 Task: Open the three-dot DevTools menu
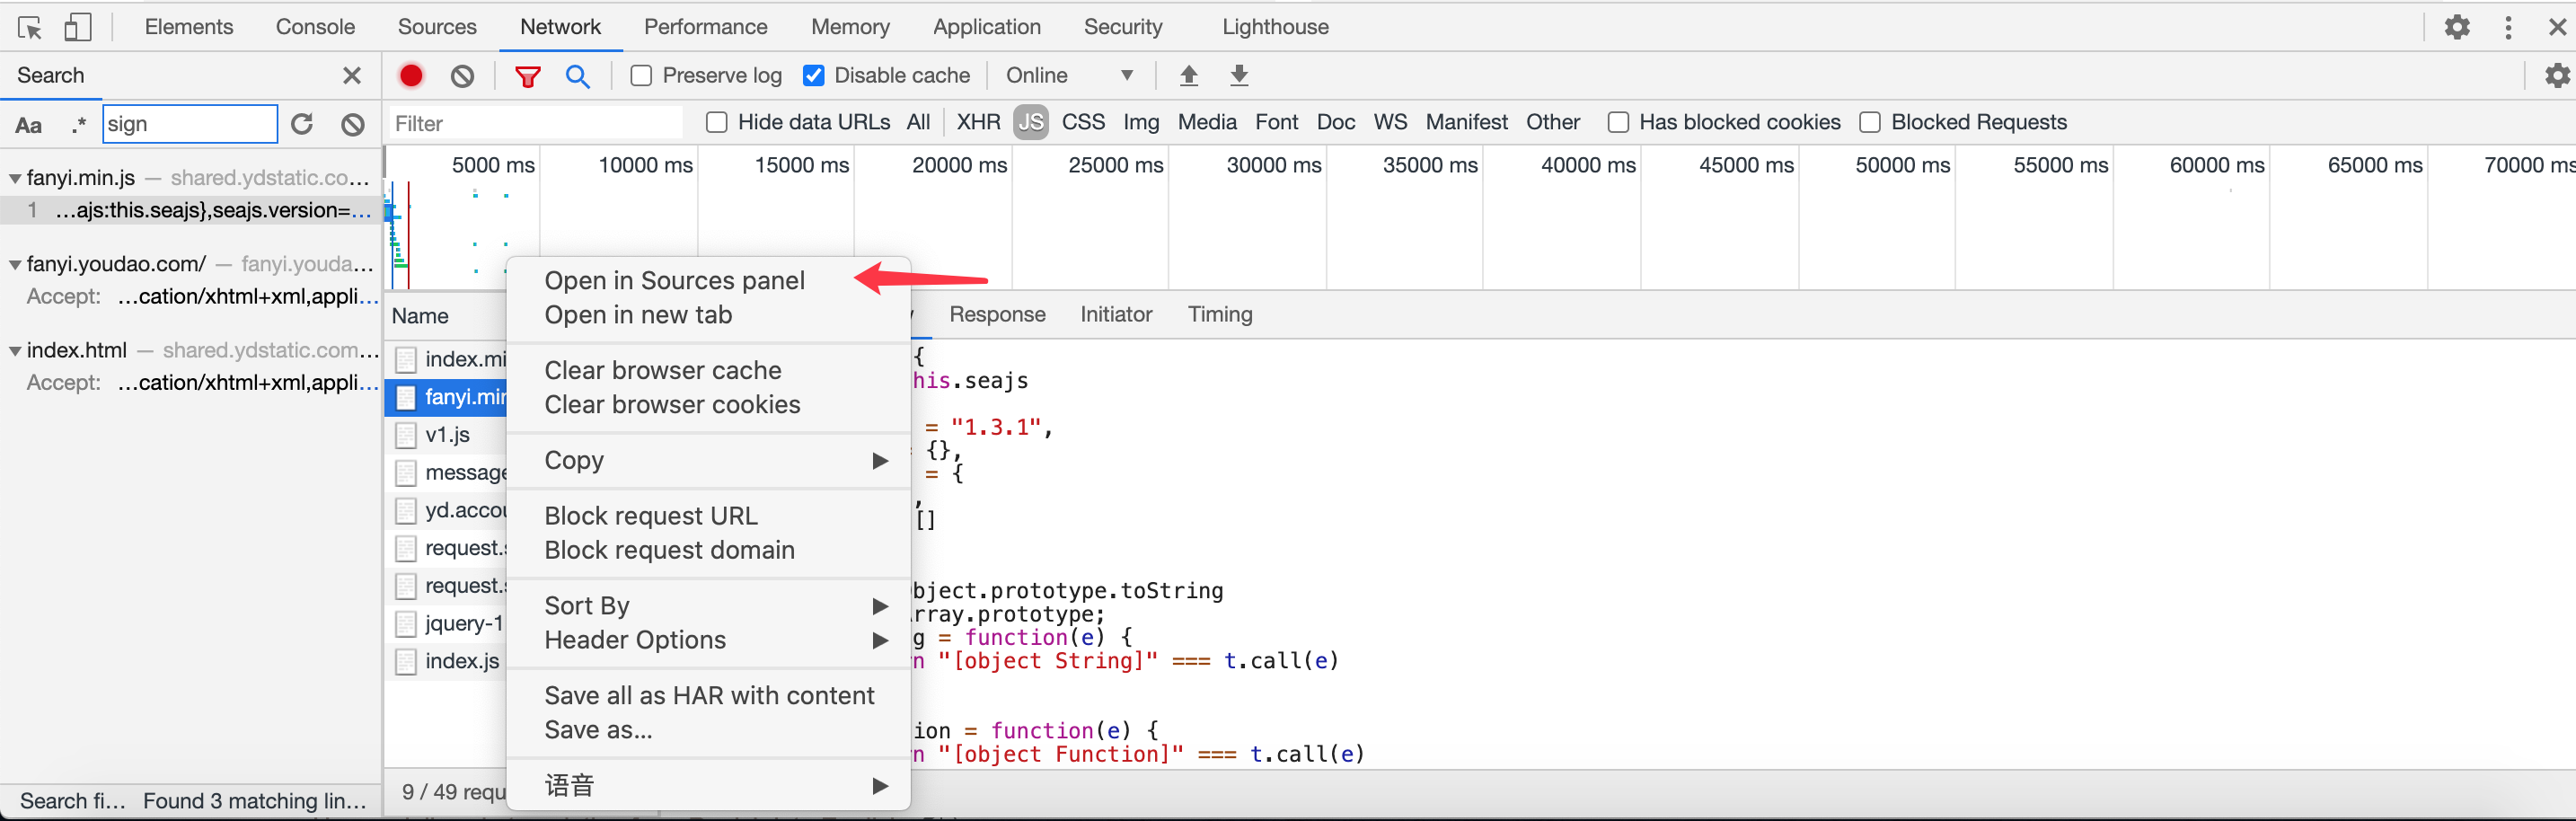pos(2508,27)
